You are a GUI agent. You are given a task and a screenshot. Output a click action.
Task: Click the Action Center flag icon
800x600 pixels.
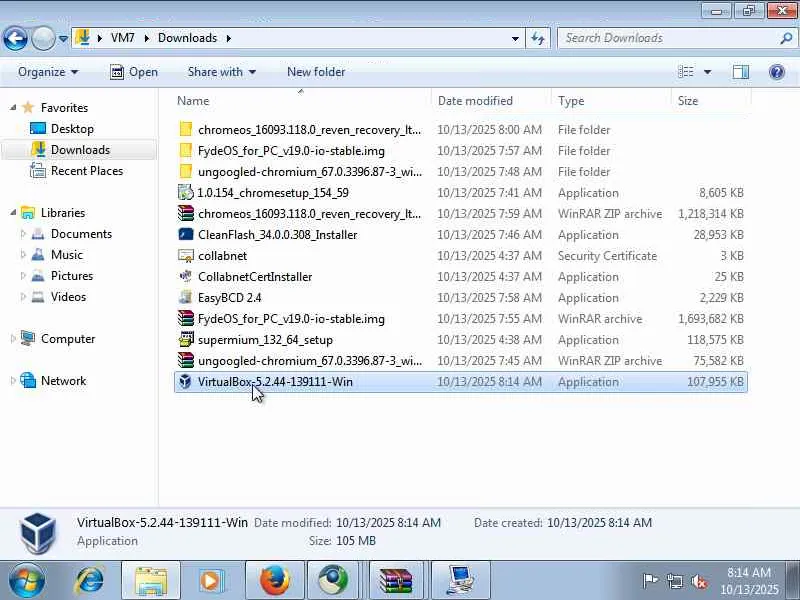pos(650,581)
